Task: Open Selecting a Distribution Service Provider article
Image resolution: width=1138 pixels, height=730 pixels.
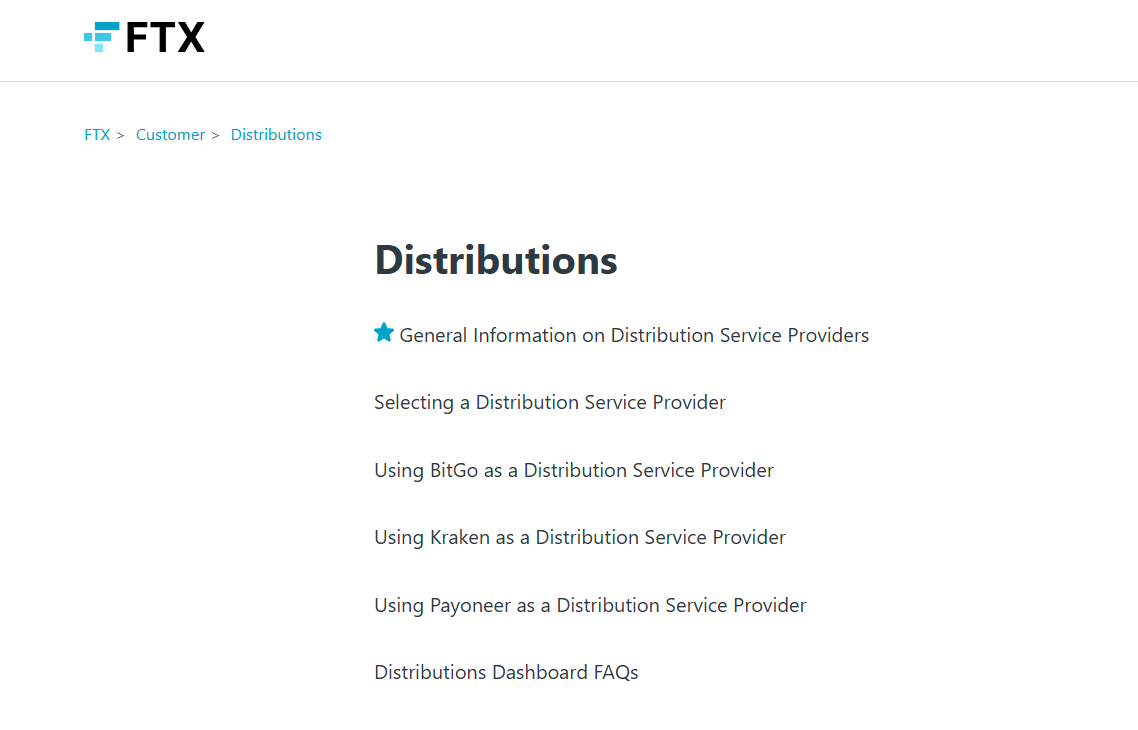Action: pyautogui.click(x=550, y=403)
